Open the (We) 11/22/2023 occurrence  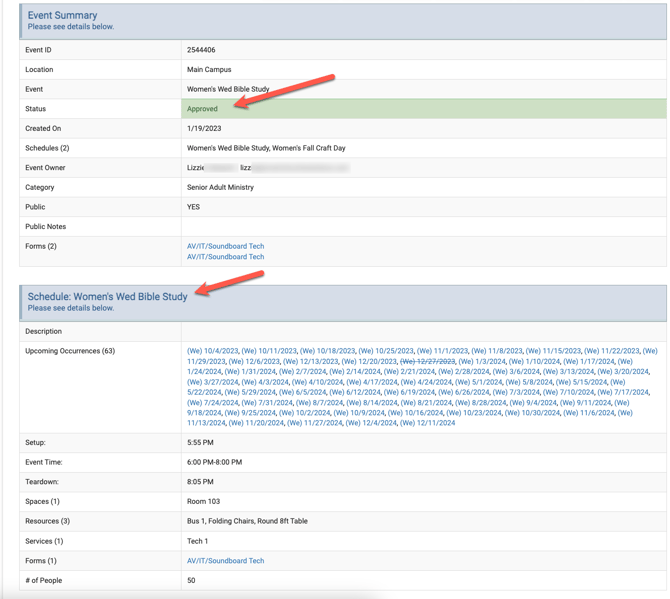point(612,351)
